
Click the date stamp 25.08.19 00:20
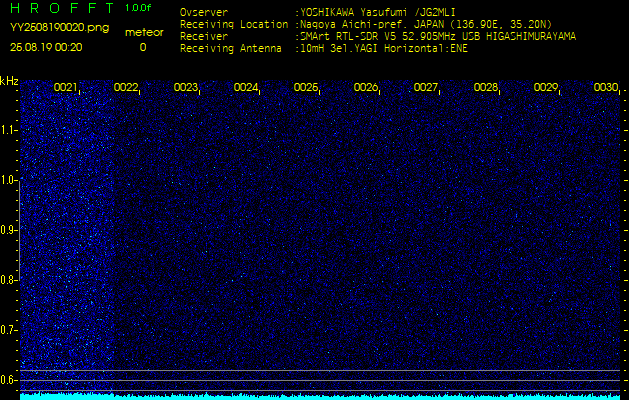46,47
